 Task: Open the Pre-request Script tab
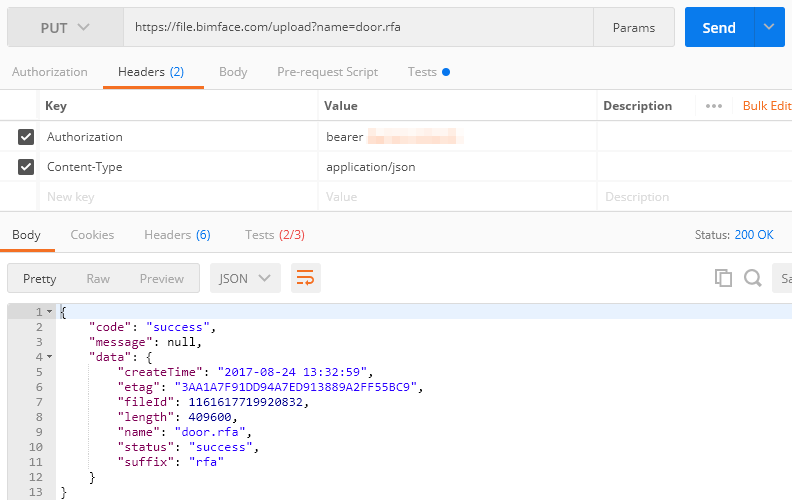[x=327, y=72]
